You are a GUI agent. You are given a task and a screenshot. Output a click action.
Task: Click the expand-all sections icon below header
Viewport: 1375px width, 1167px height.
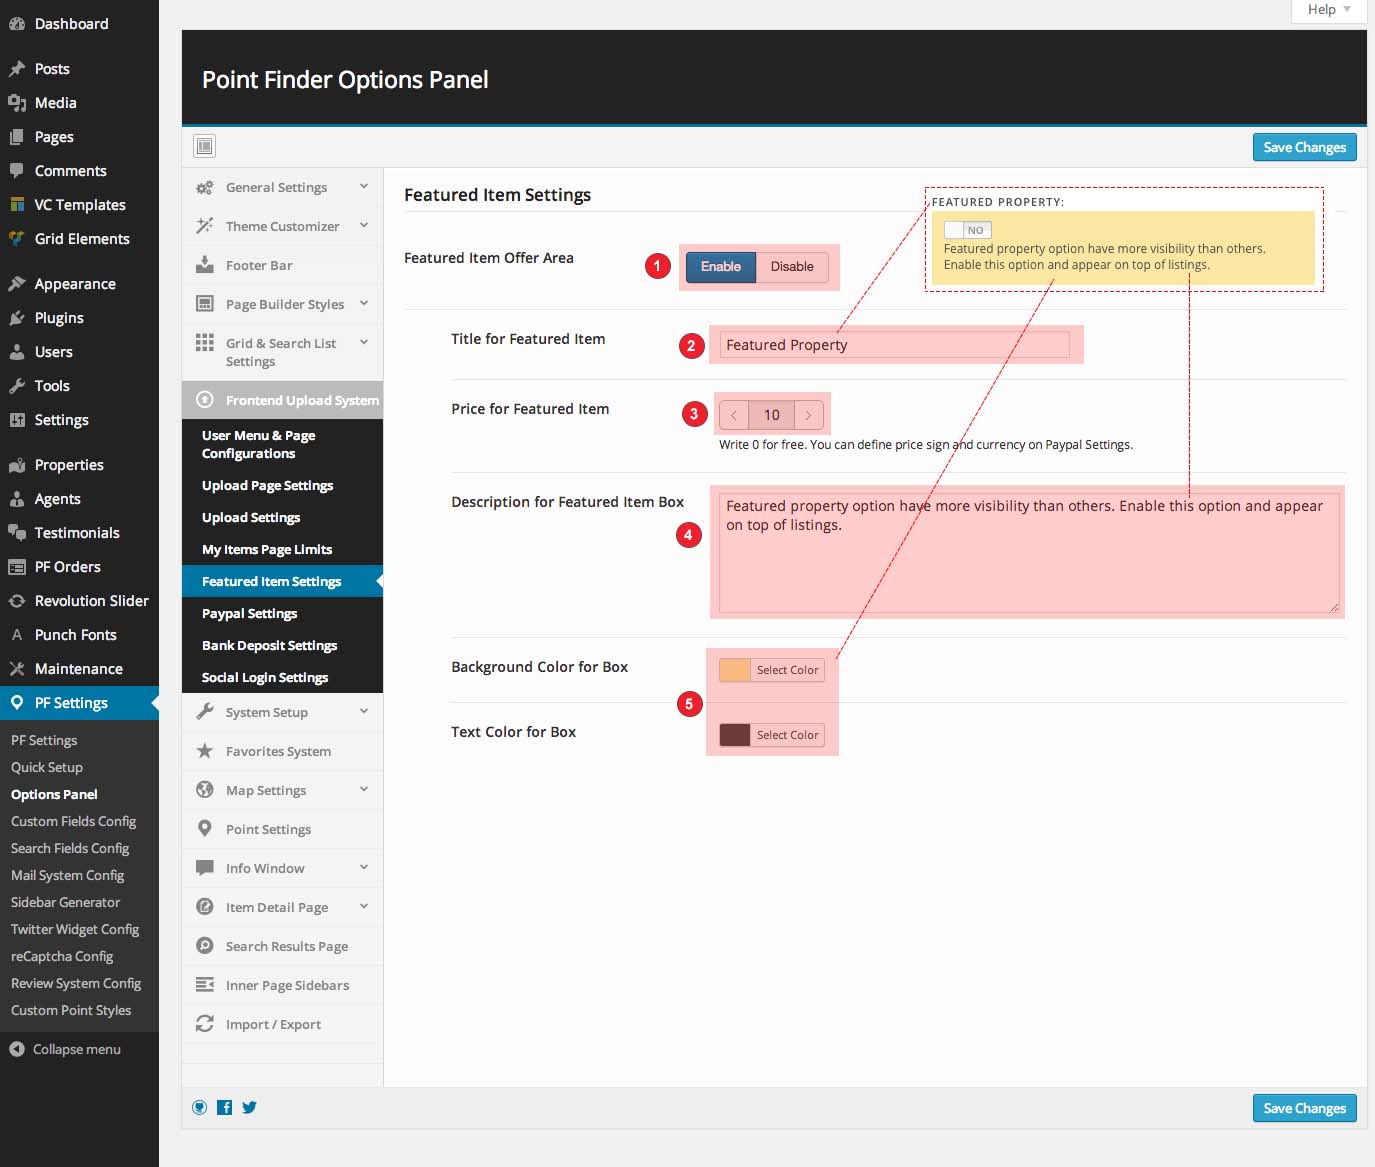(205, 147)
